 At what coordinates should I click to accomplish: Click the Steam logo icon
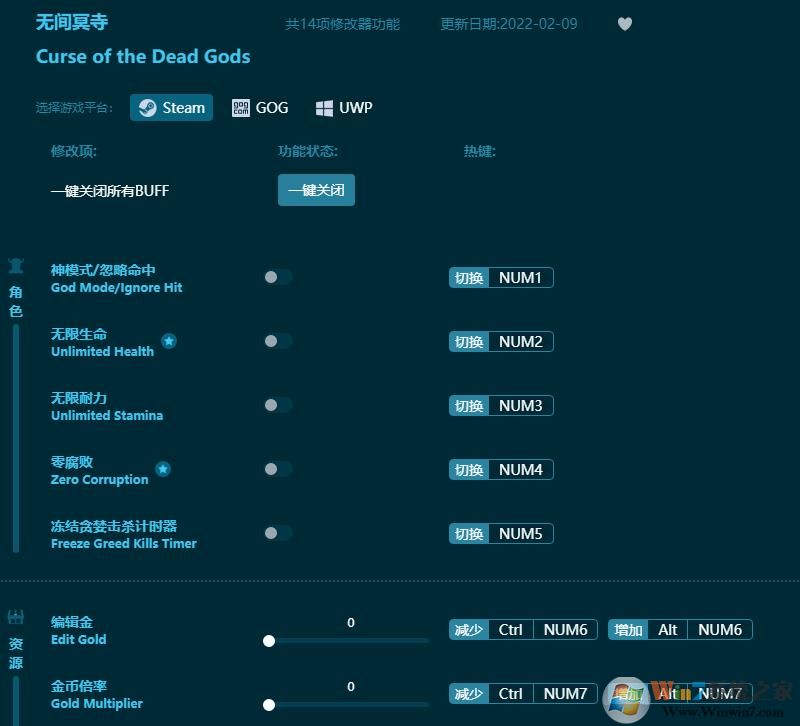146,107
